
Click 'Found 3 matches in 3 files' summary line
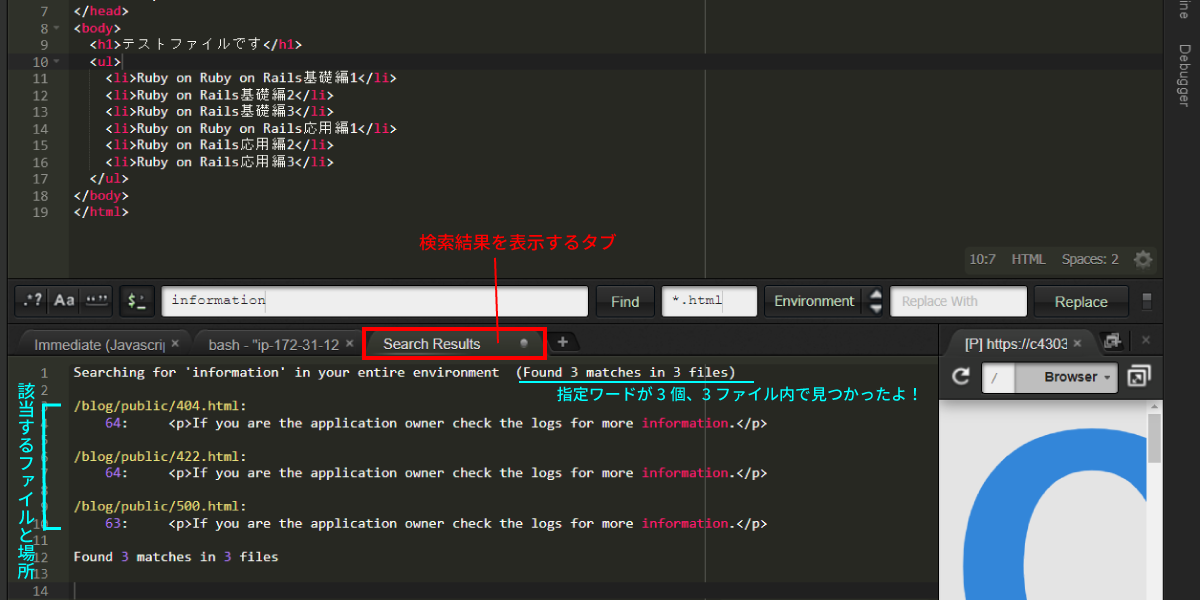pyautogui.click(x=176, y=556)
